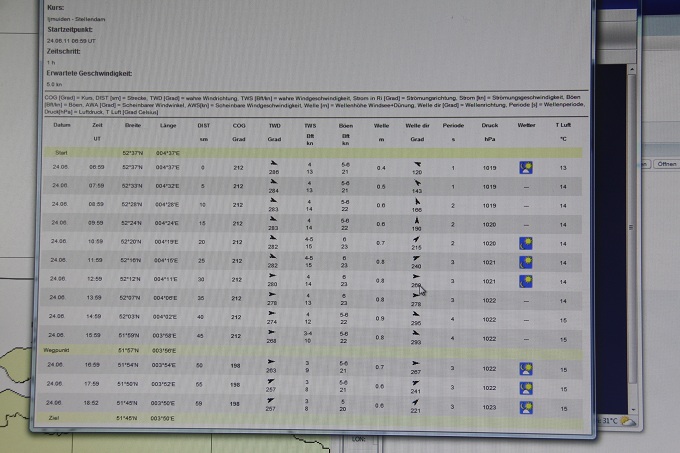680x453 pixels.
Task: Select the weather icon in the 18:52 row
Action: [x=526, y=407]
